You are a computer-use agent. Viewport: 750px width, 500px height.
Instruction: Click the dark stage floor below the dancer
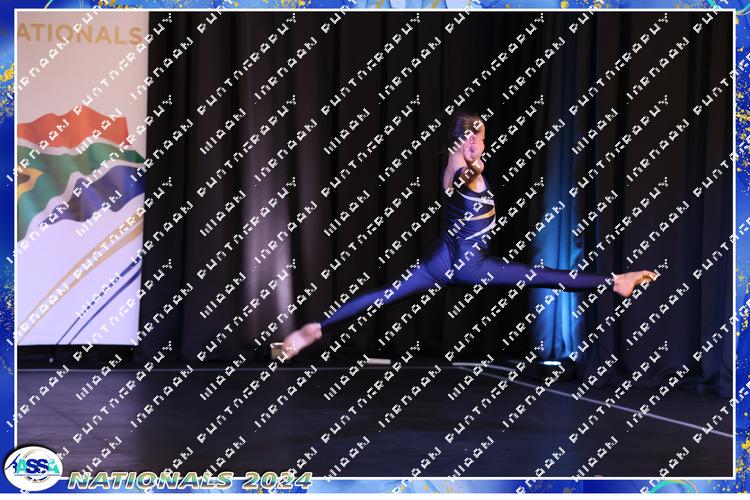(x=400, y=420)
